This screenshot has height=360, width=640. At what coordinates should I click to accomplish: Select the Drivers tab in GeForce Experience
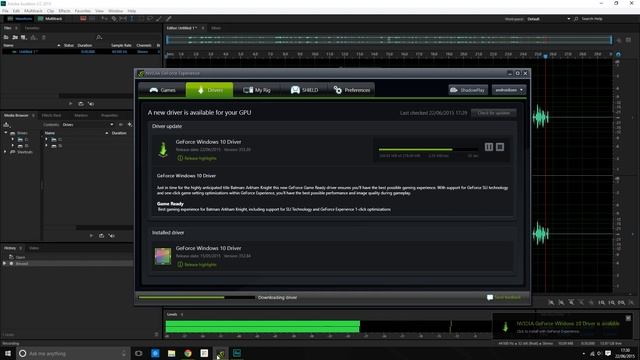209,90
